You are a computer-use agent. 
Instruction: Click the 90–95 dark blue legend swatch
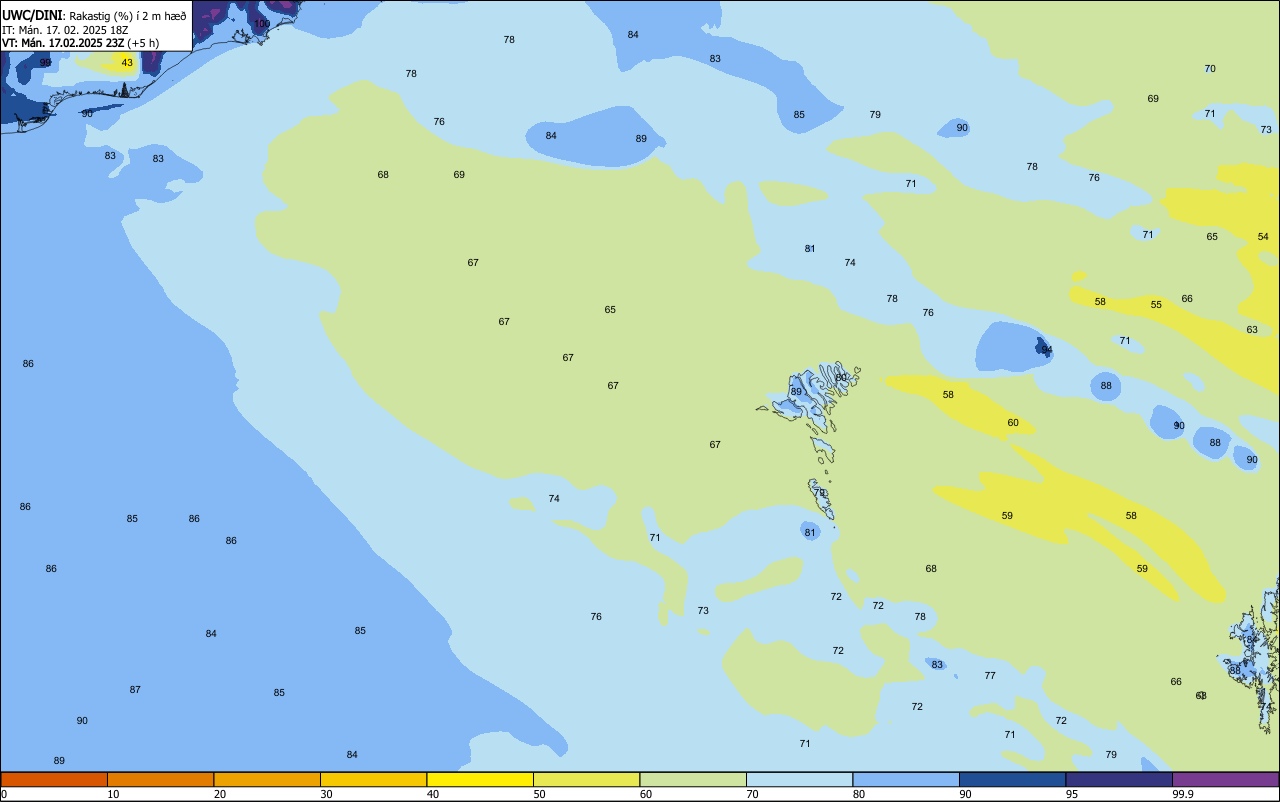1012,779
